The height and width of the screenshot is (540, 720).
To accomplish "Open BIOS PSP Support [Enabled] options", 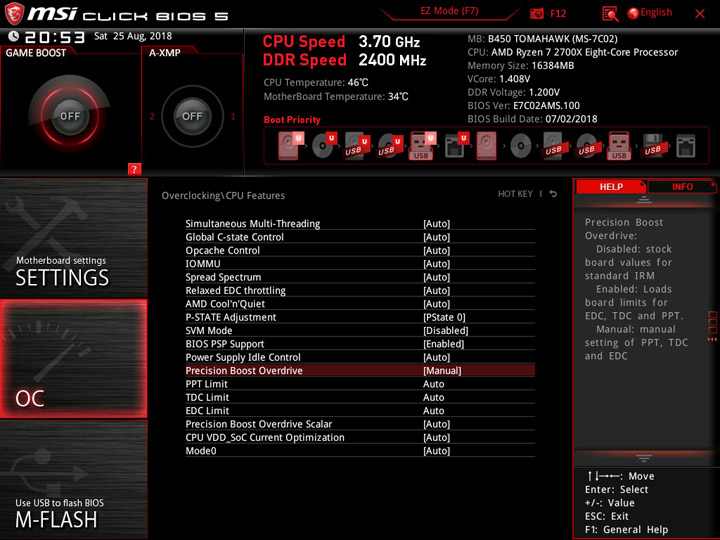I will click(x=443, y=344).
